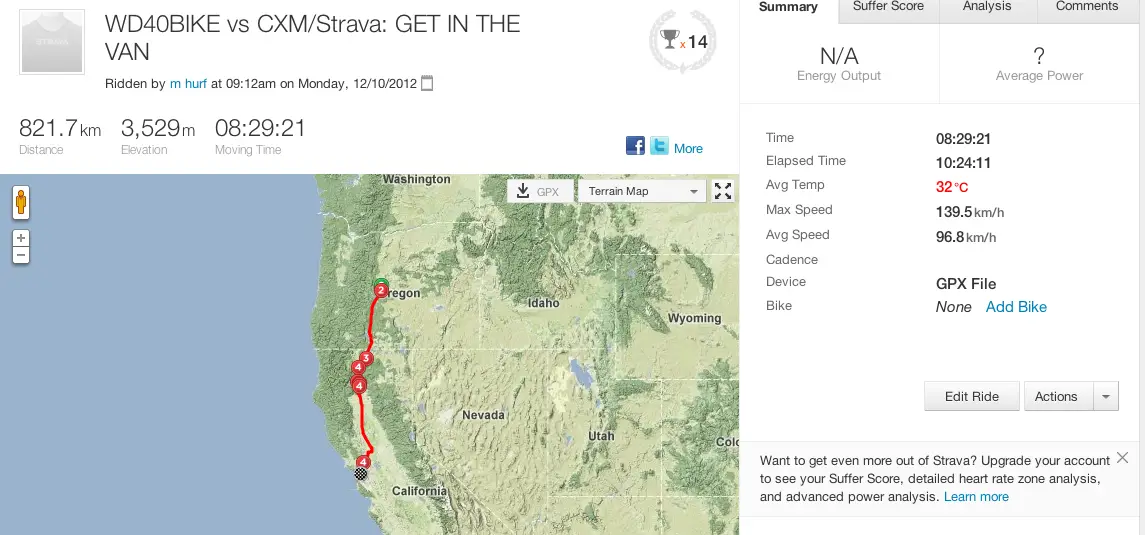Click the Edit Ride button
Screen dimensions: 1145x535
click(x=971, y=396)
